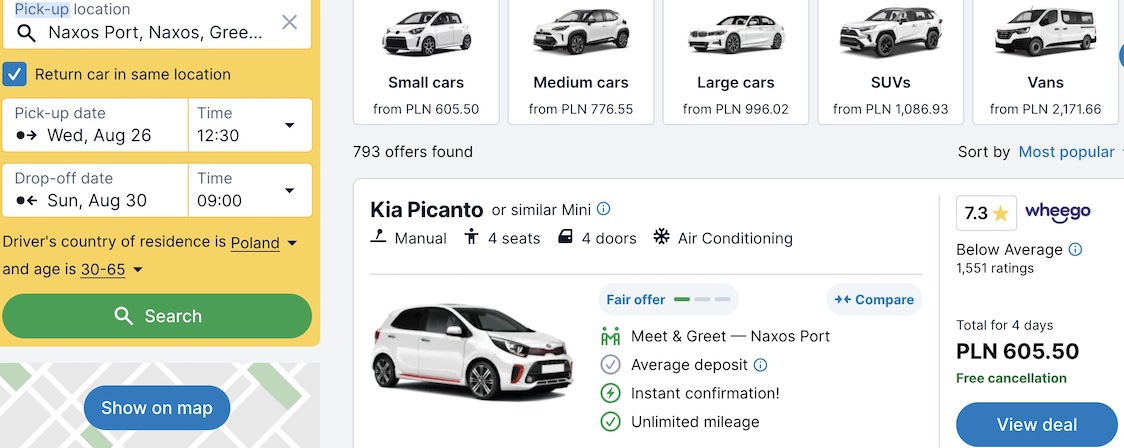
Task: Click the pick-up location search magnifier icon
Action: coord(27,32)
